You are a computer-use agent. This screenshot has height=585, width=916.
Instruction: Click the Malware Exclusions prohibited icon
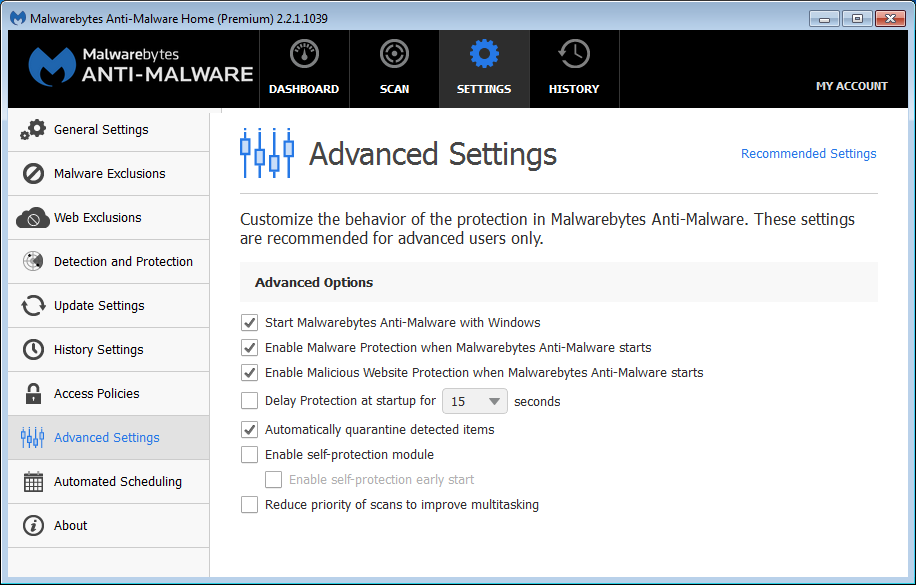33,174
